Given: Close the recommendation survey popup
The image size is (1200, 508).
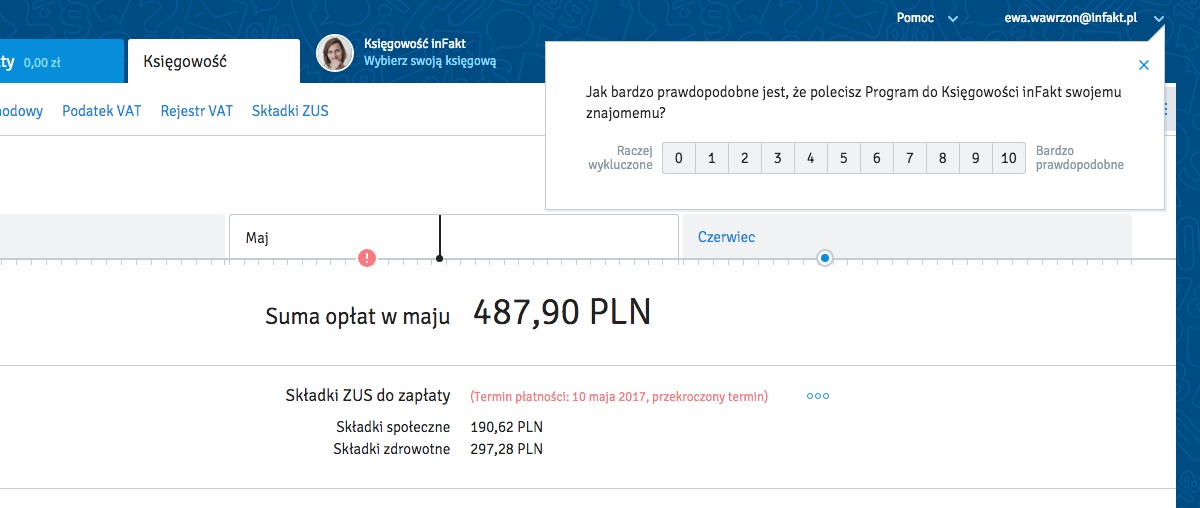Looking at the screenshot, I should click(x=1144, y=65).
